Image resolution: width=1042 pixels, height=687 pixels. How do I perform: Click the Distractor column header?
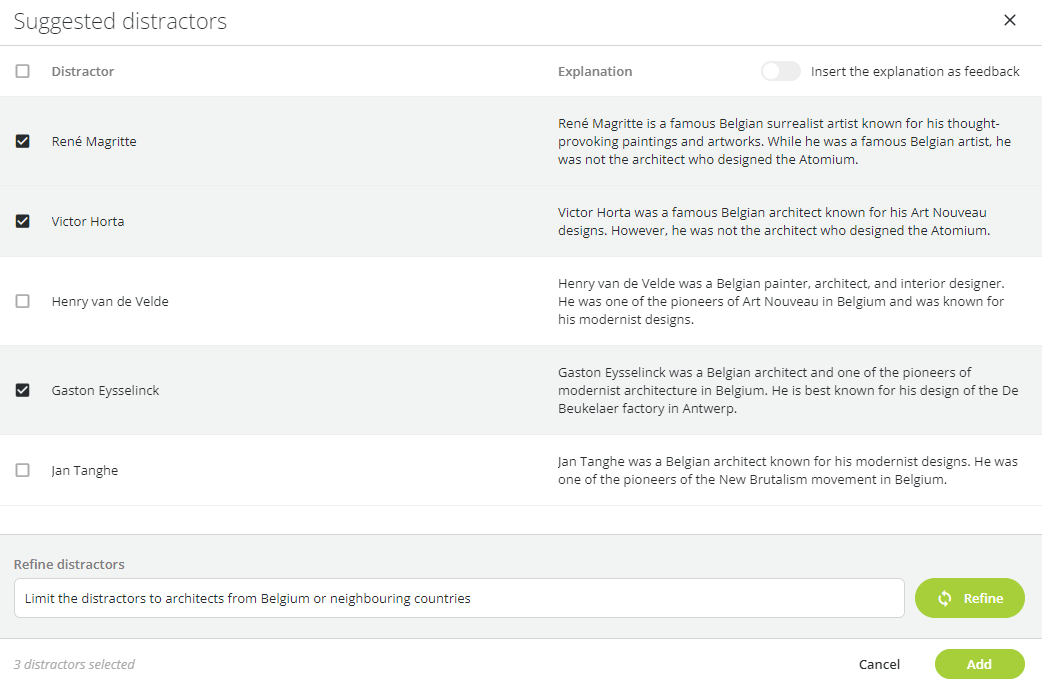point(83,71)
